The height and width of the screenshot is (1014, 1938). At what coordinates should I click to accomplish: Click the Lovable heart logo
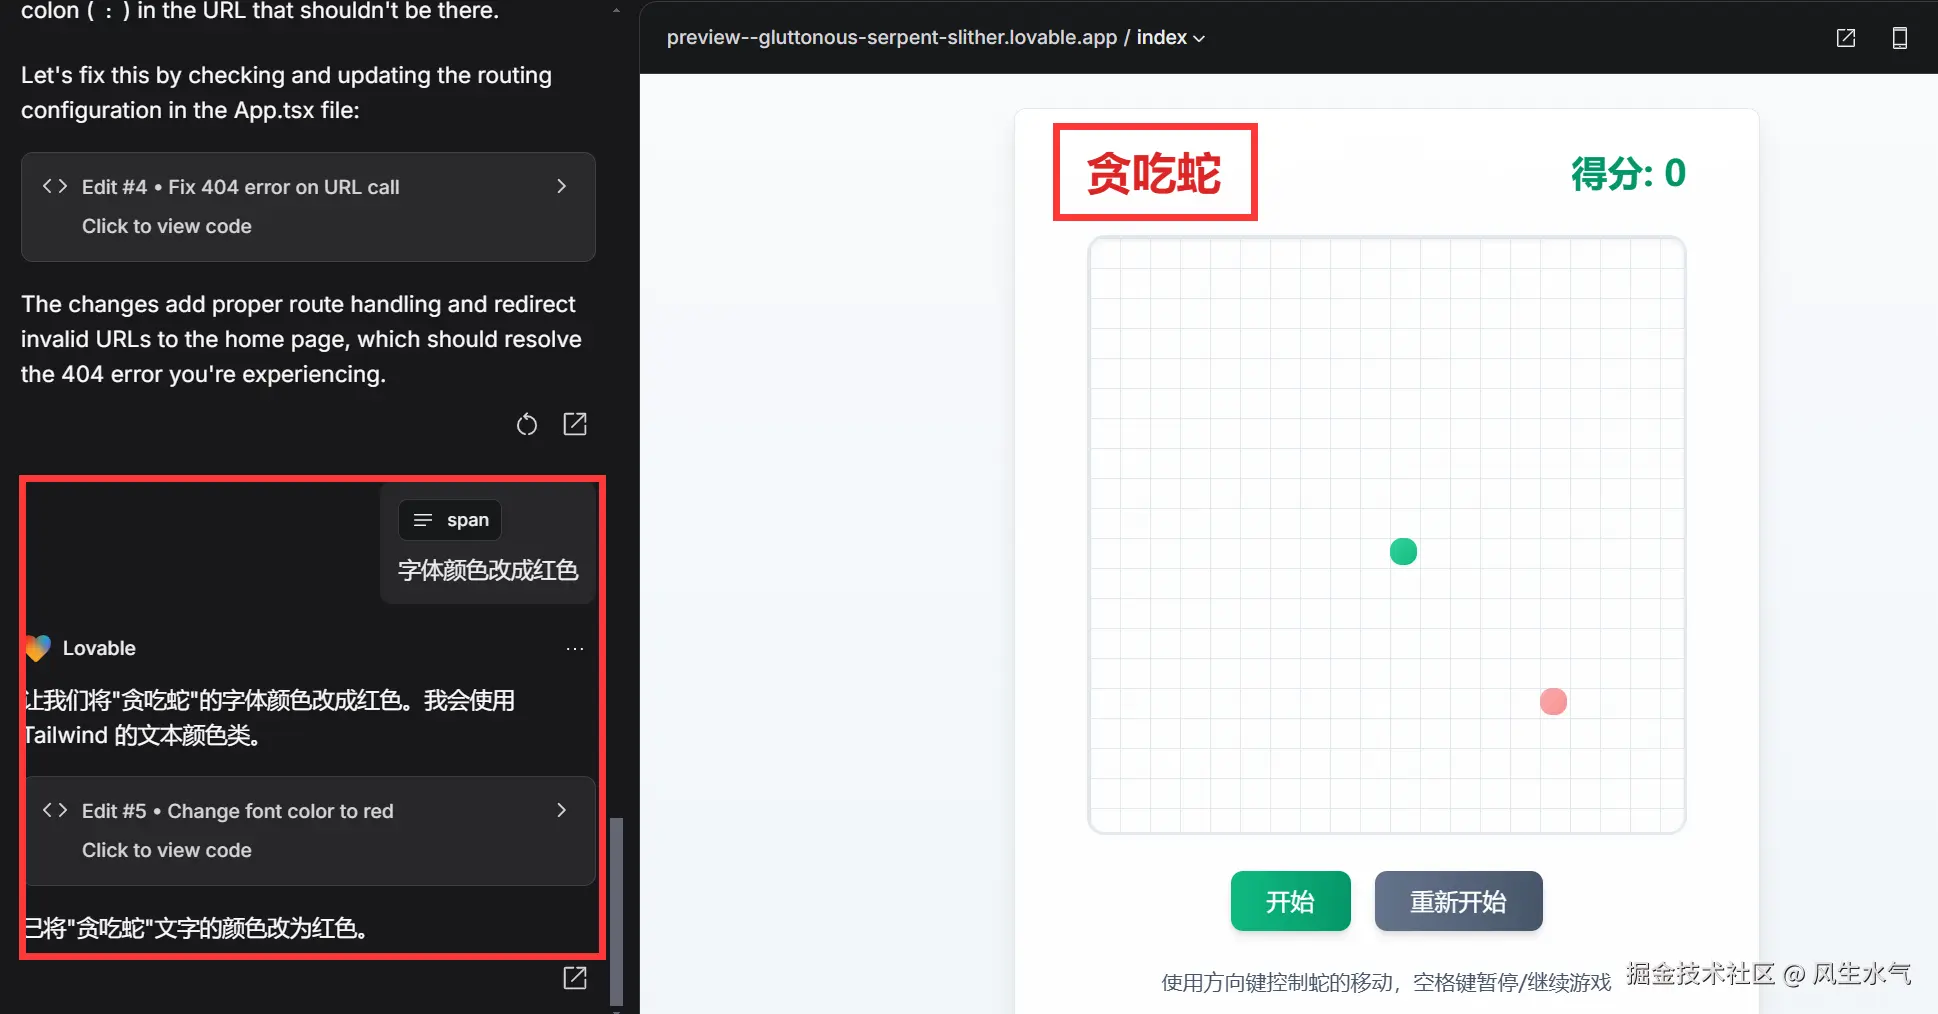(x=38, y=648)
